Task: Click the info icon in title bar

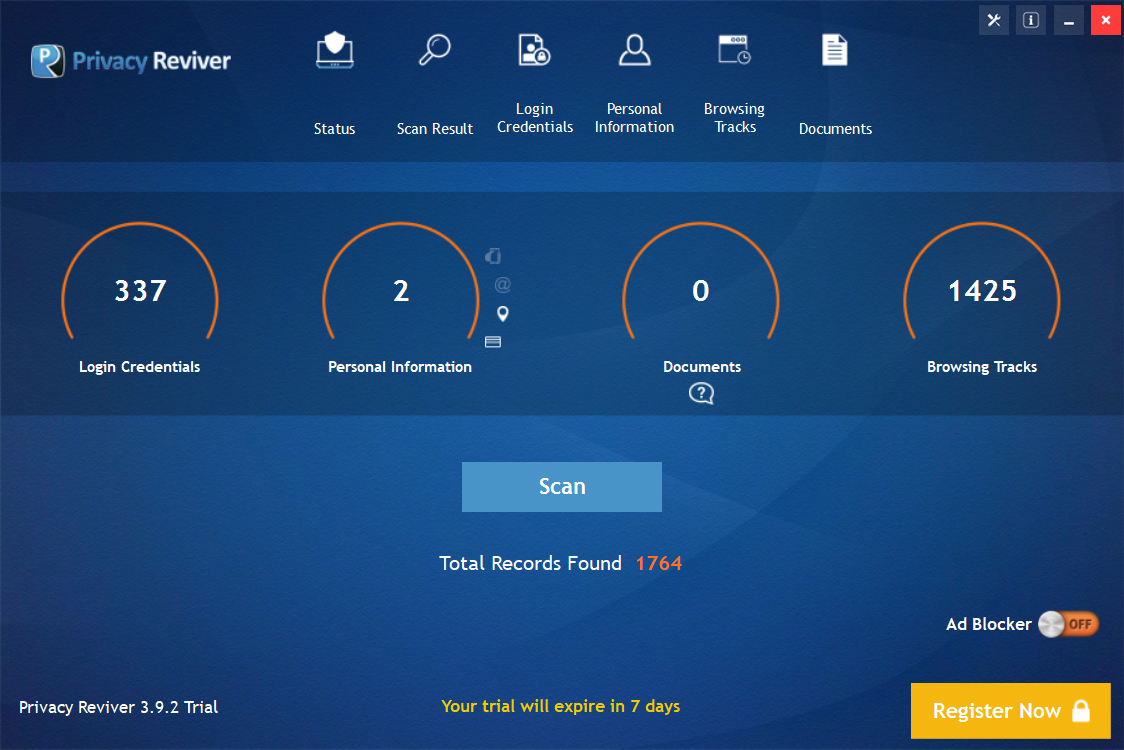Action: point(1031,20)
